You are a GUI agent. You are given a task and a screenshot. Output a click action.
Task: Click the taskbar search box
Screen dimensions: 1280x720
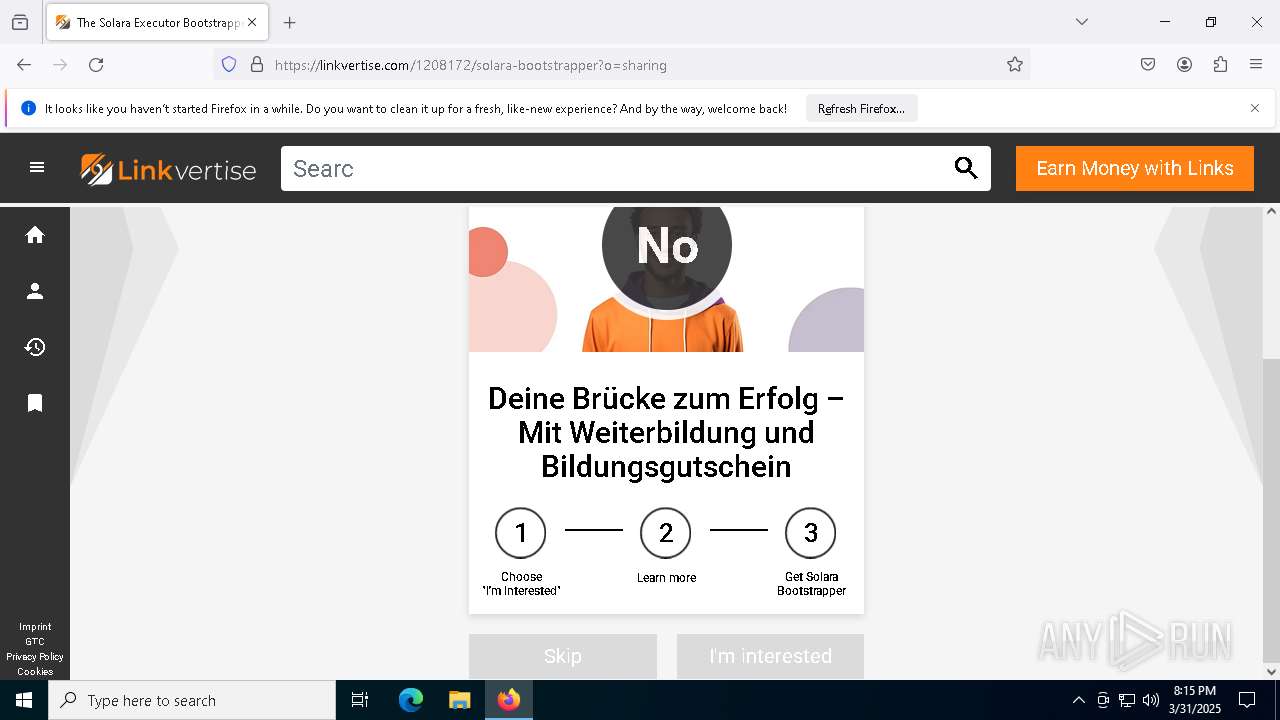pos(192,700)
